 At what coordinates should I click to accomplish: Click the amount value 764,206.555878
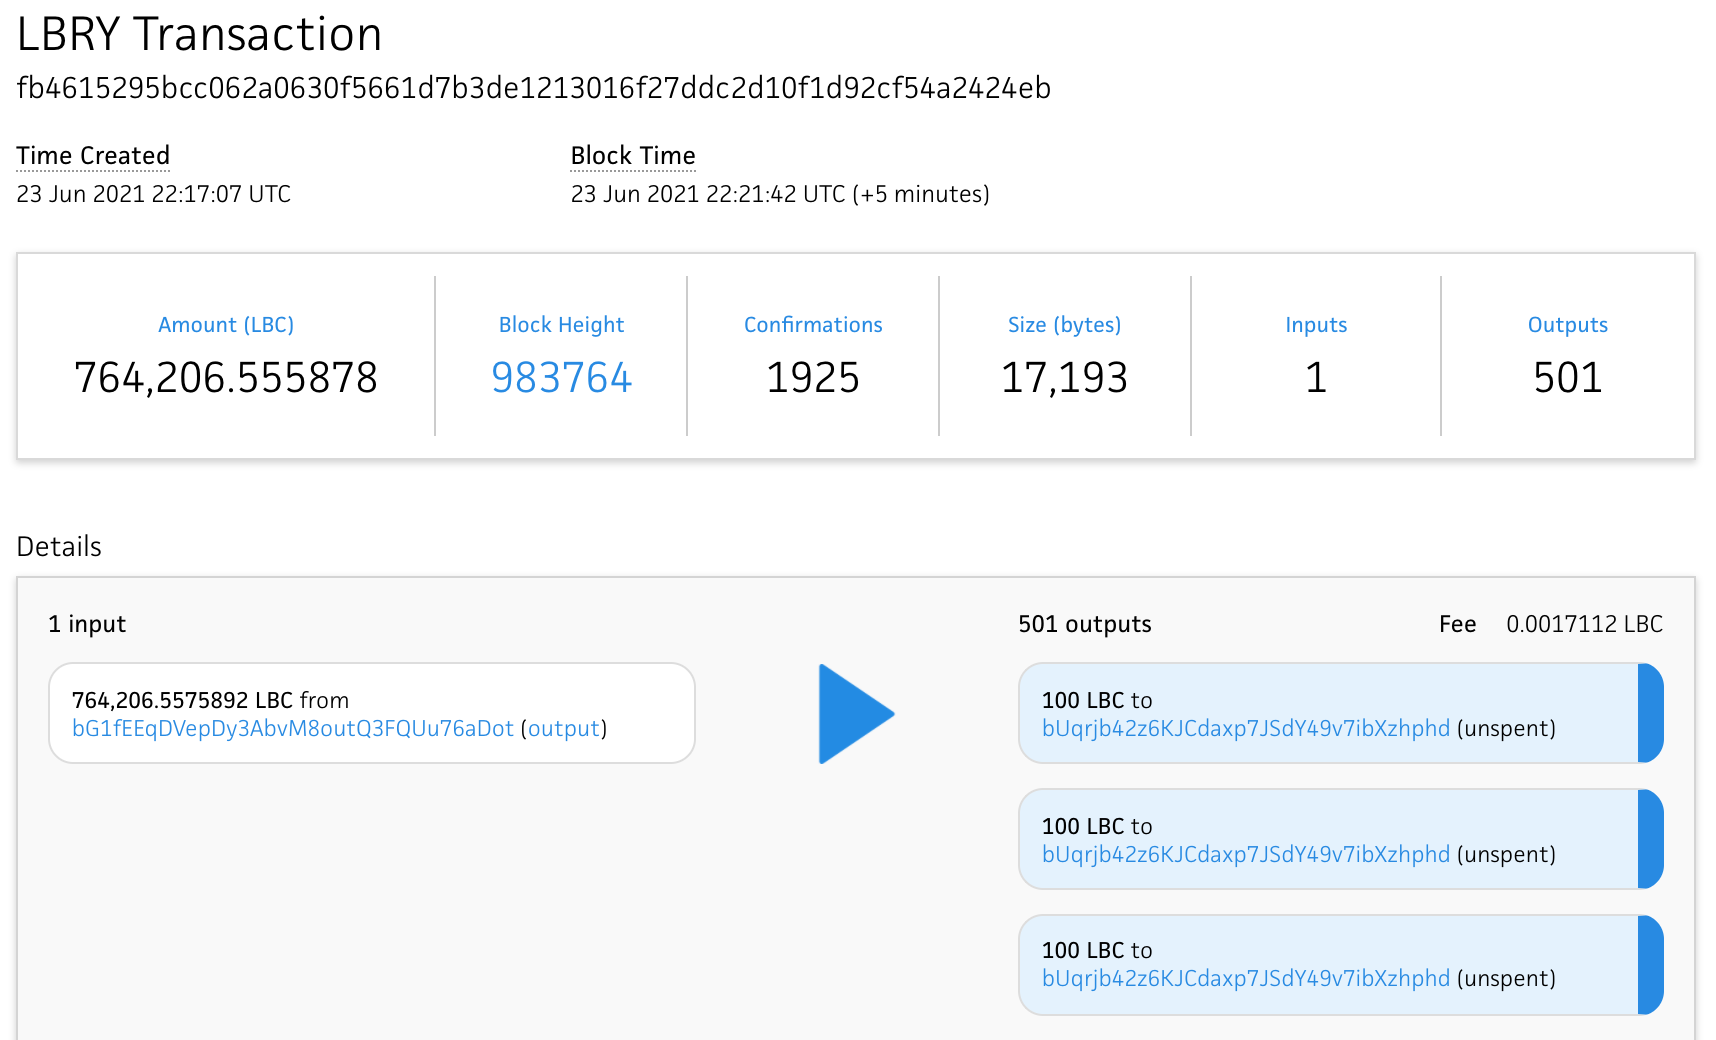click(x=226, y=378)
